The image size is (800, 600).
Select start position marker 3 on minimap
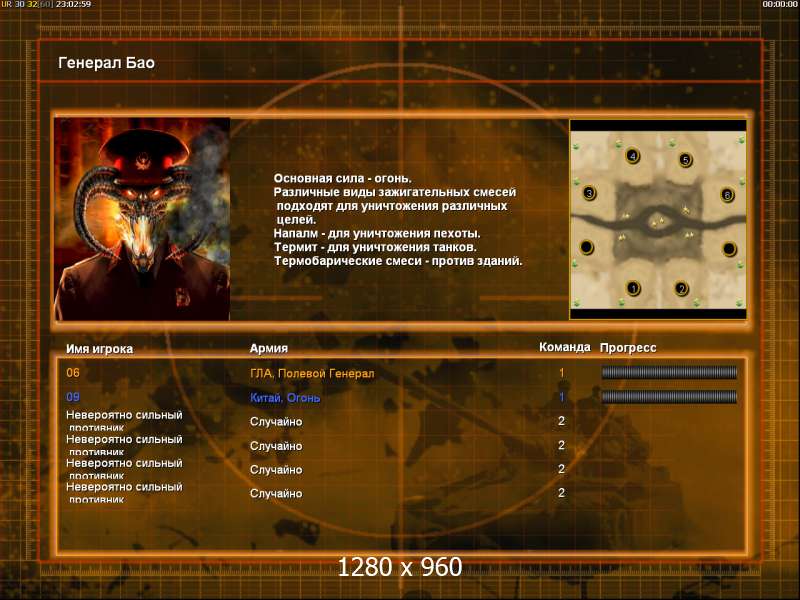click(x=589, y=193)
